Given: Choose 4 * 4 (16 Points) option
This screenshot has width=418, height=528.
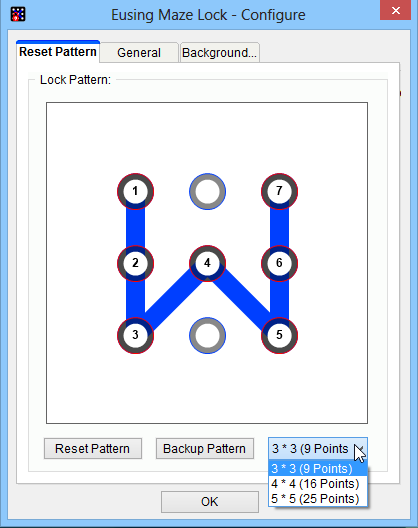Looking at the screenshot, I should coord(318,484).
